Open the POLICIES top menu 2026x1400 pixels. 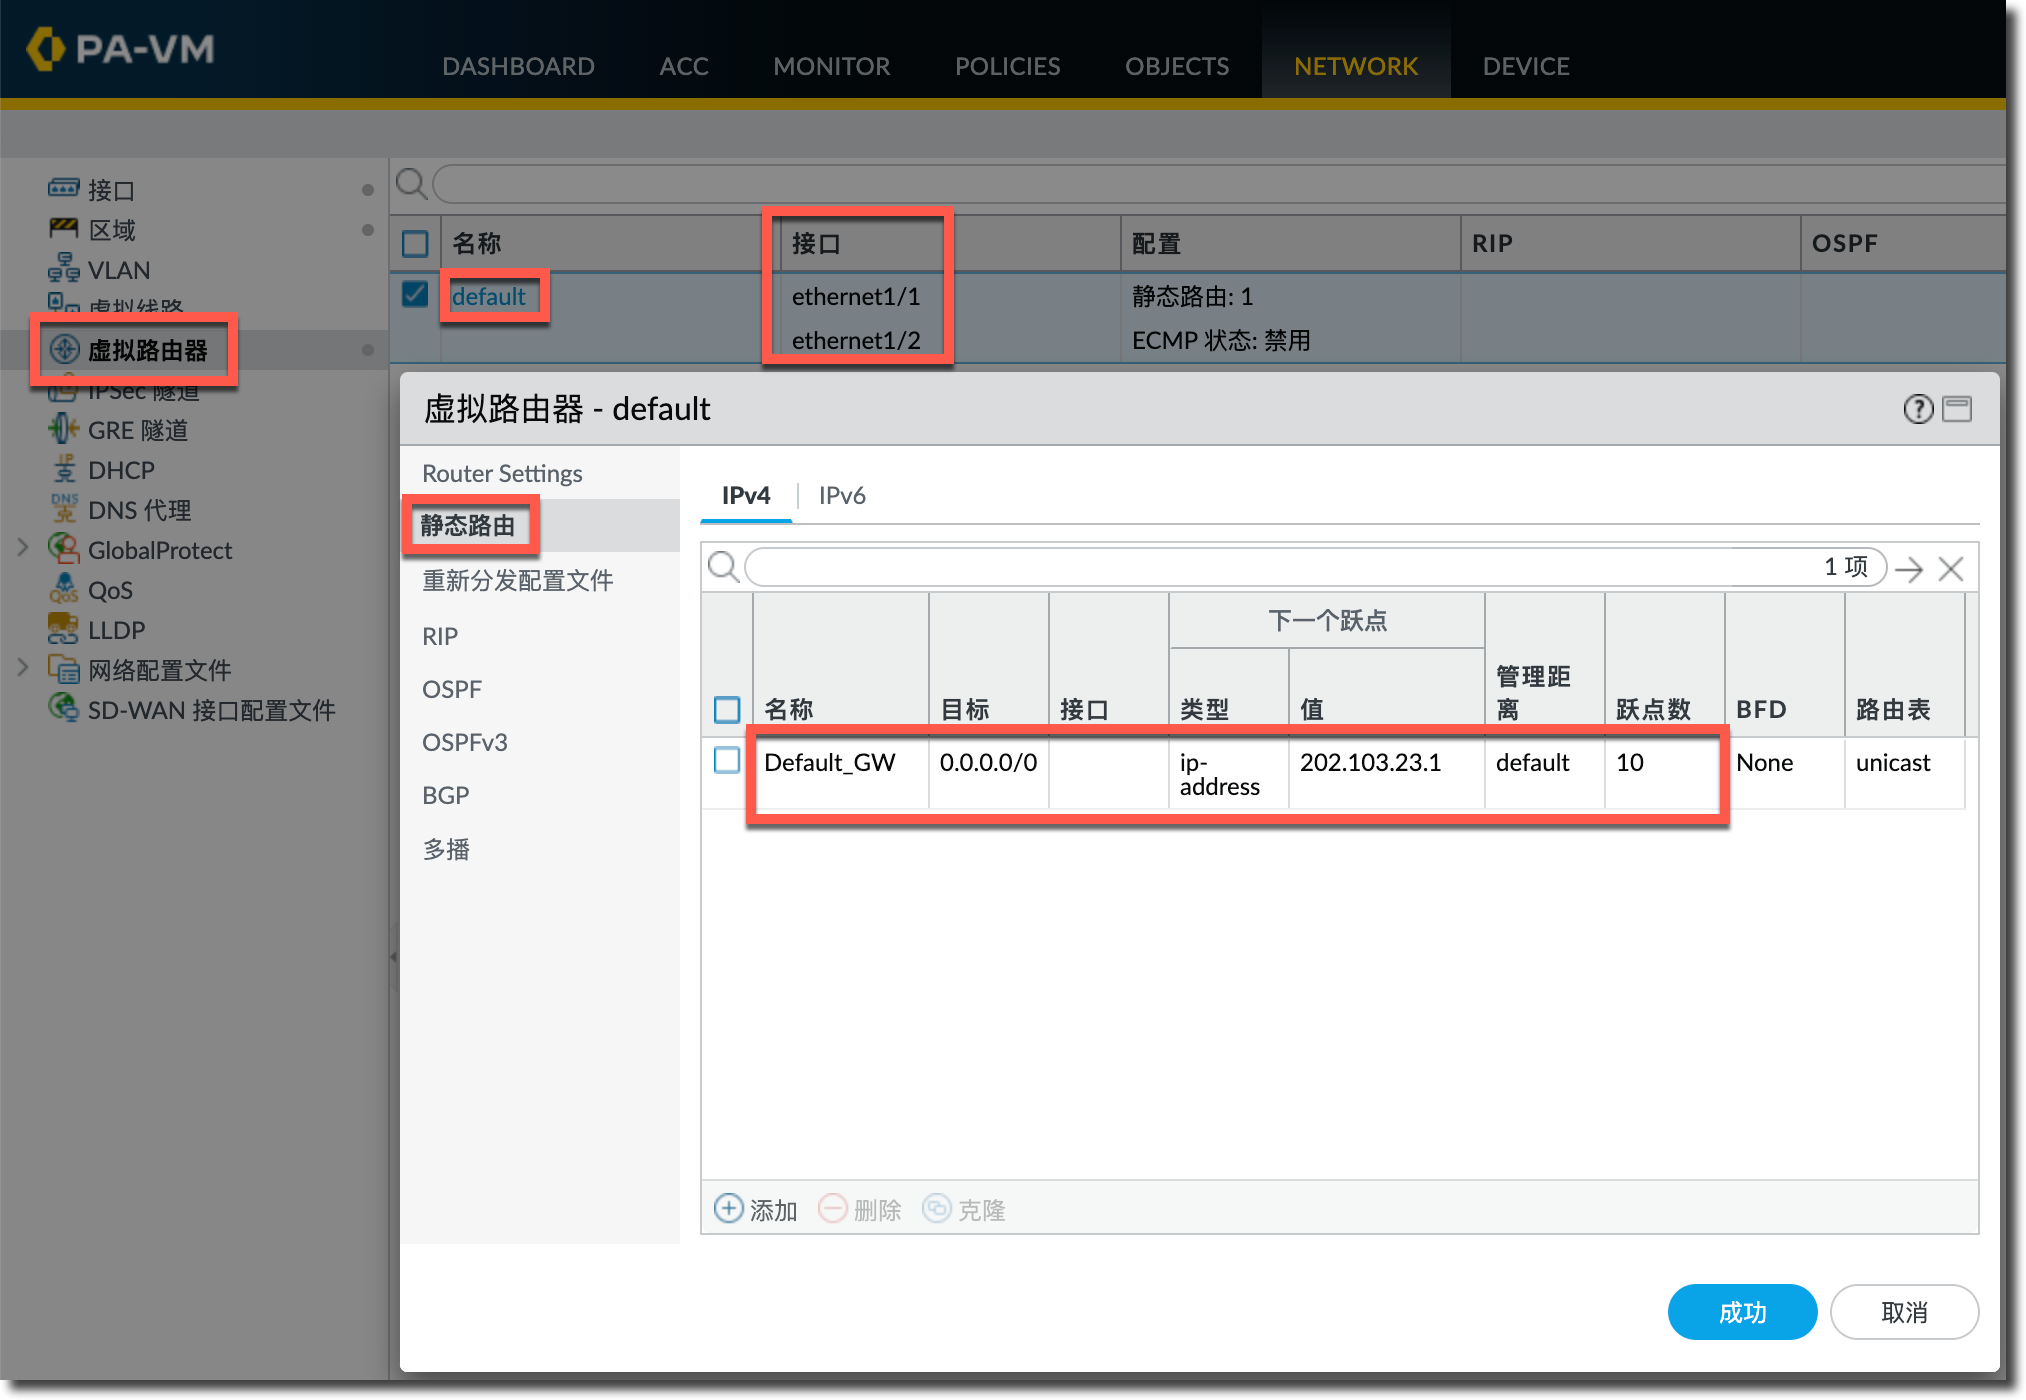pos(1007,66)
